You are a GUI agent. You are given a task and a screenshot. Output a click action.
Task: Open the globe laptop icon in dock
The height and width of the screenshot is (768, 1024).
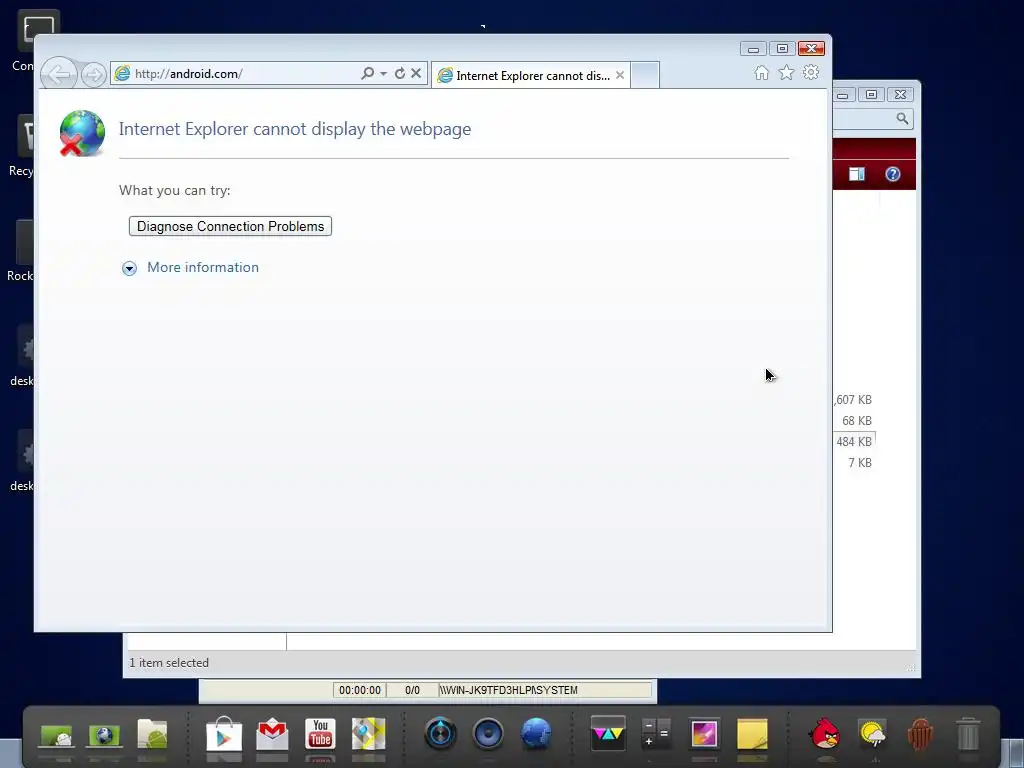(104, 736)
